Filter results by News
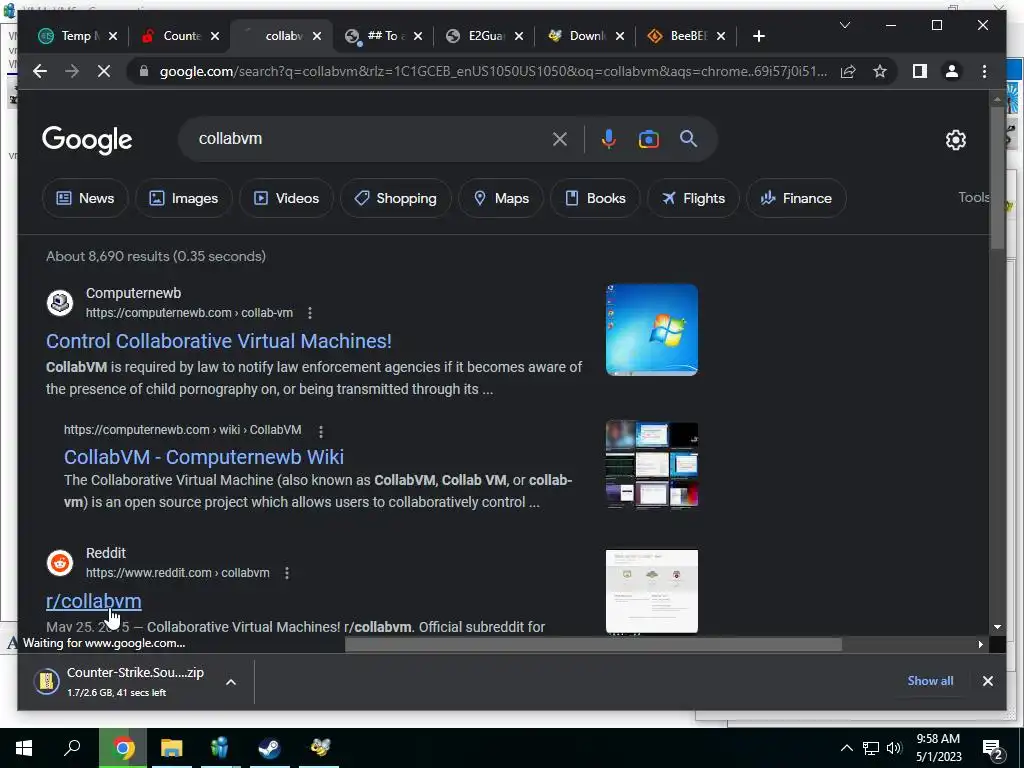This screenshot has height=768, width=1024. pyautogui.click(x=85, y=198)
